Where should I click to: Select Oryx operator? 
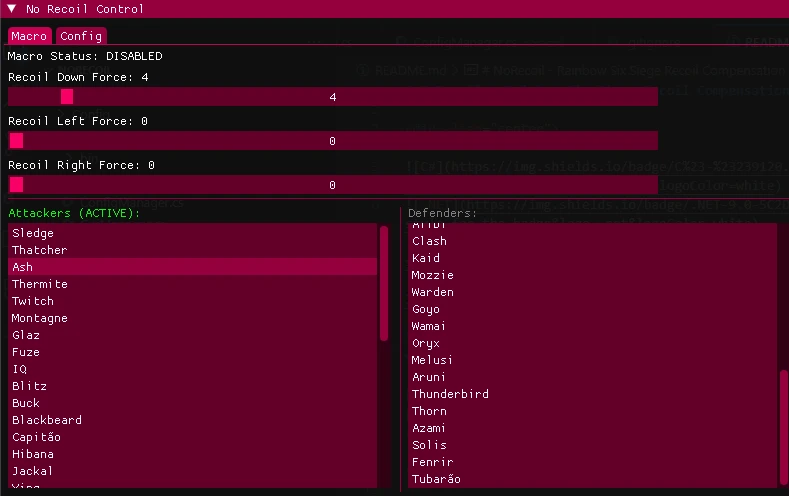pos(592,343)
